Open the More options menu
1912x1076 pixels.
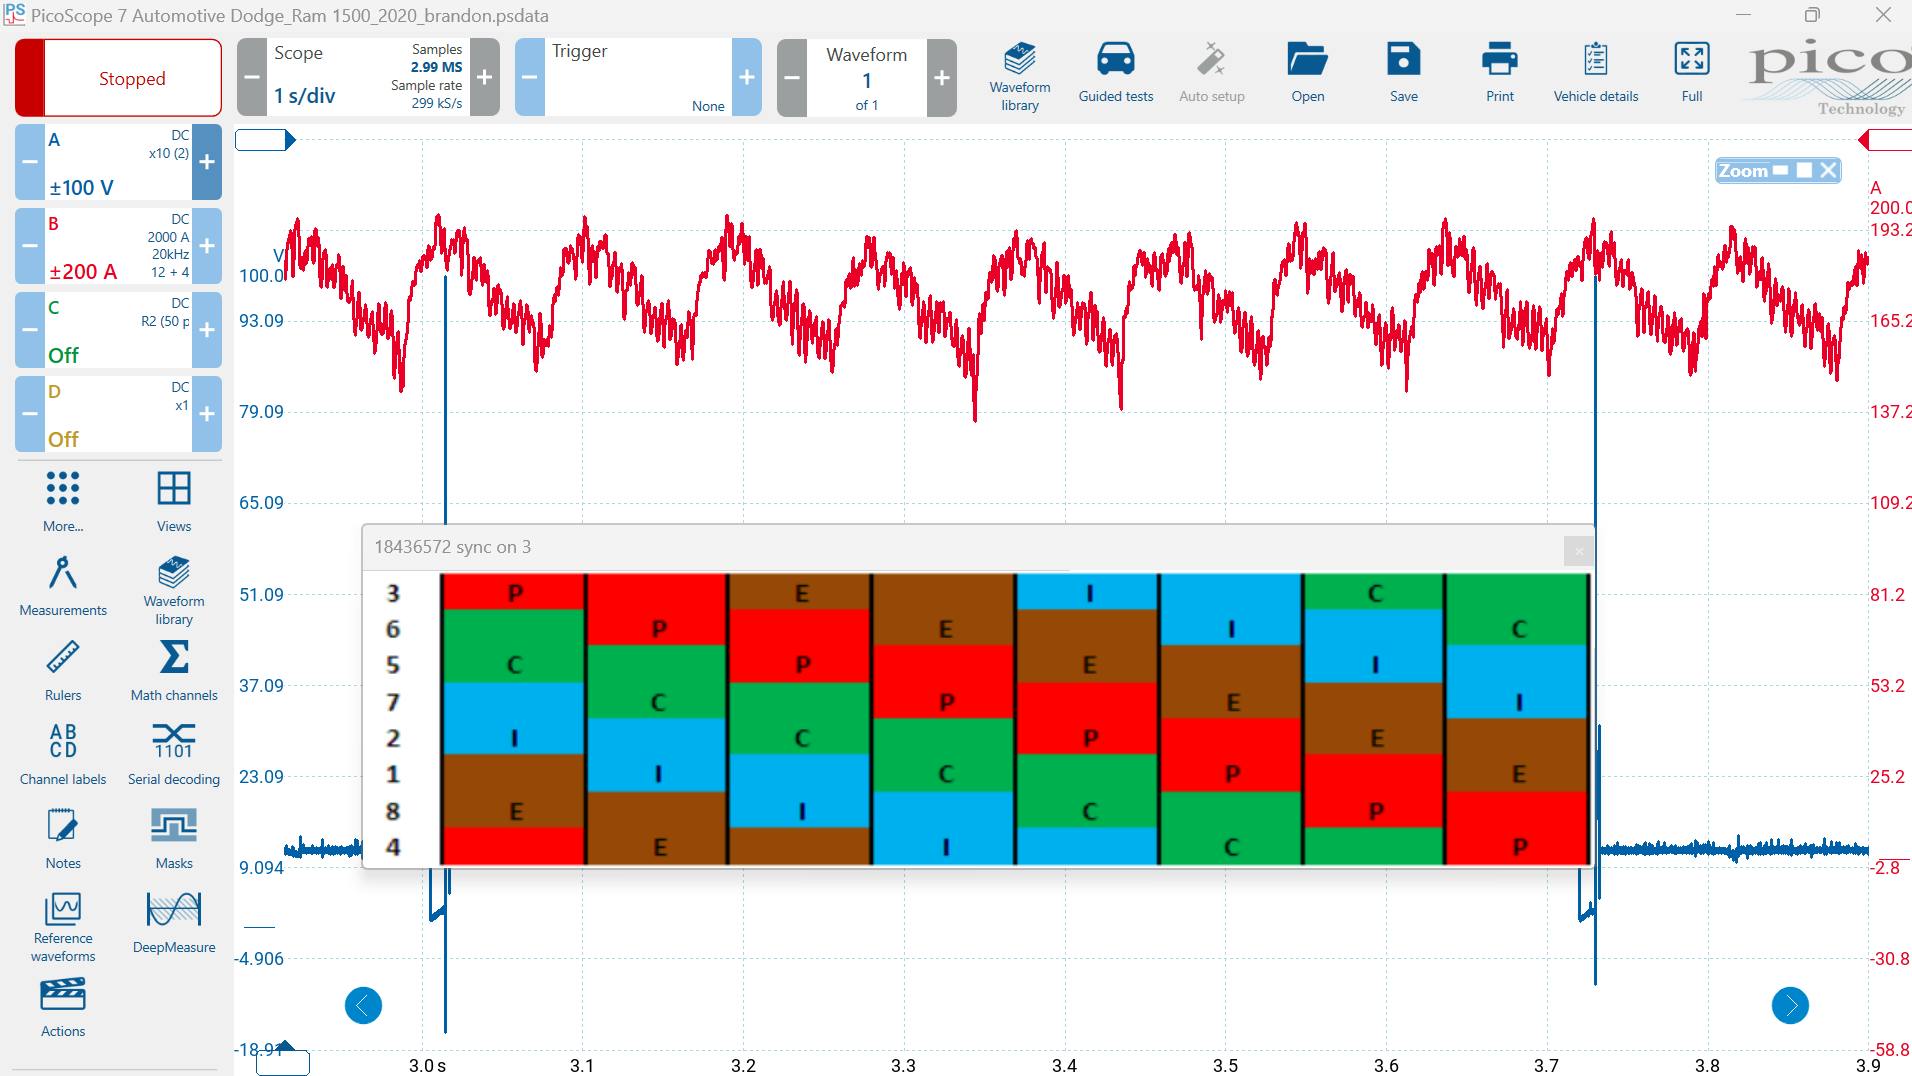pos(62,500)
